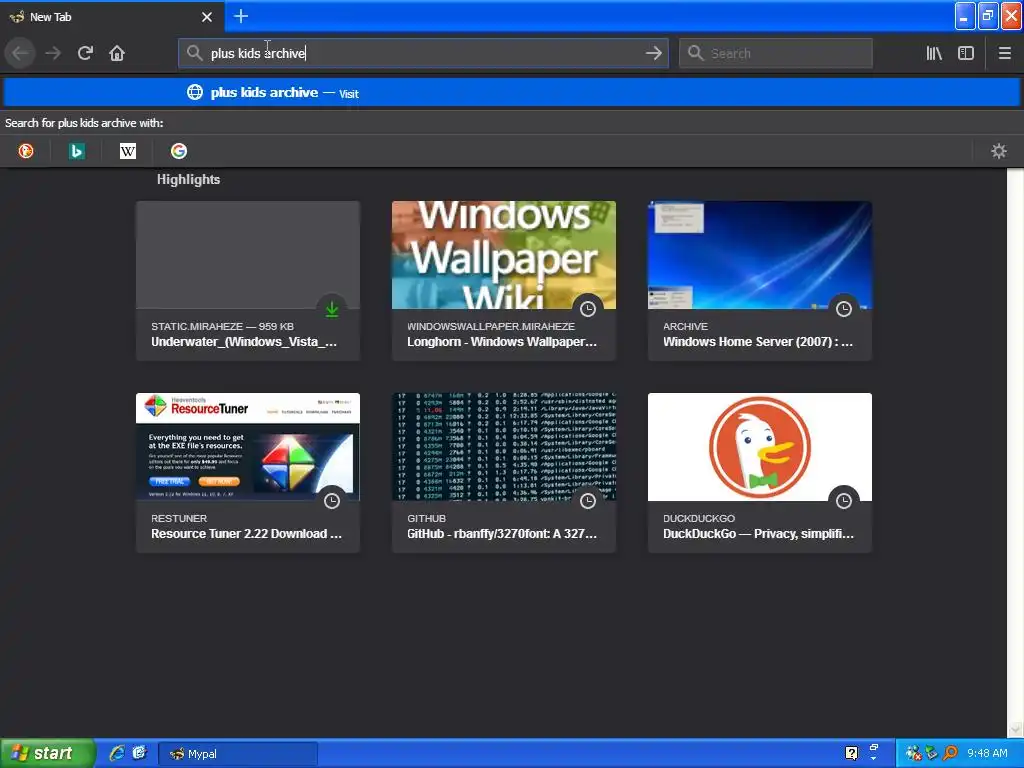Open 'Underwater_(Windows_Vista_...' title link
Screen dimensions: 1024x768
pos(244,342)
